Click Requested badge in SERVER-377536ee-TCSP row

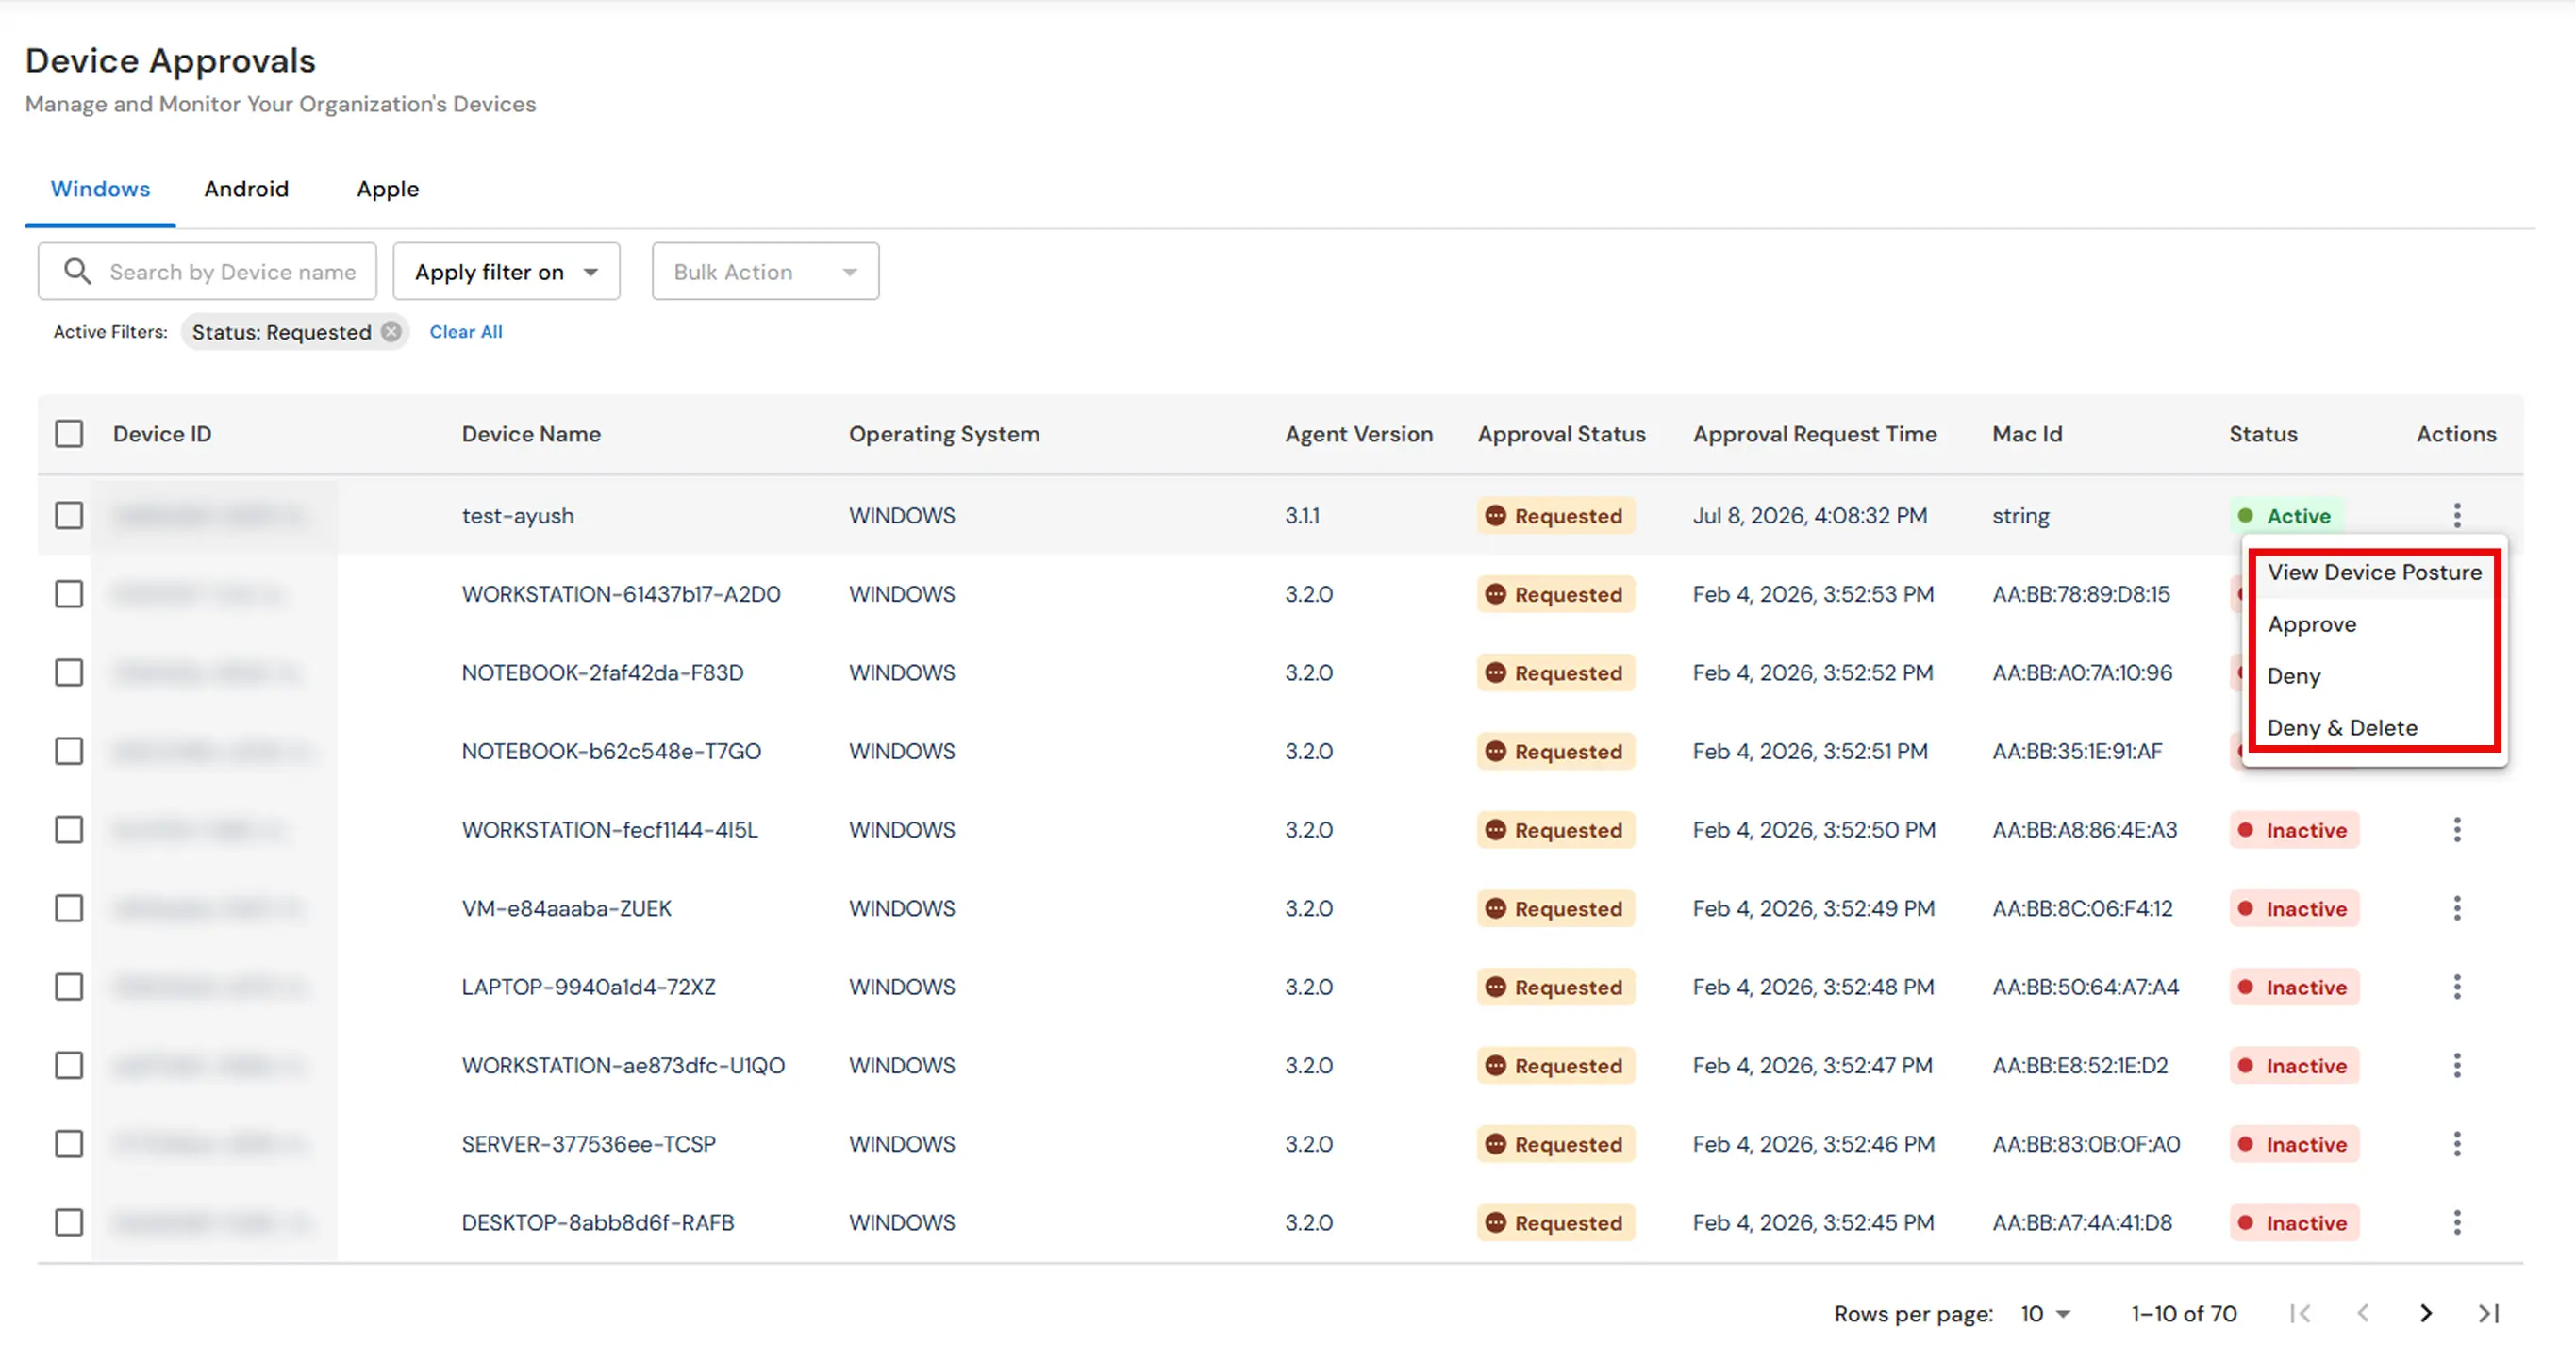click(1555, 1144)
